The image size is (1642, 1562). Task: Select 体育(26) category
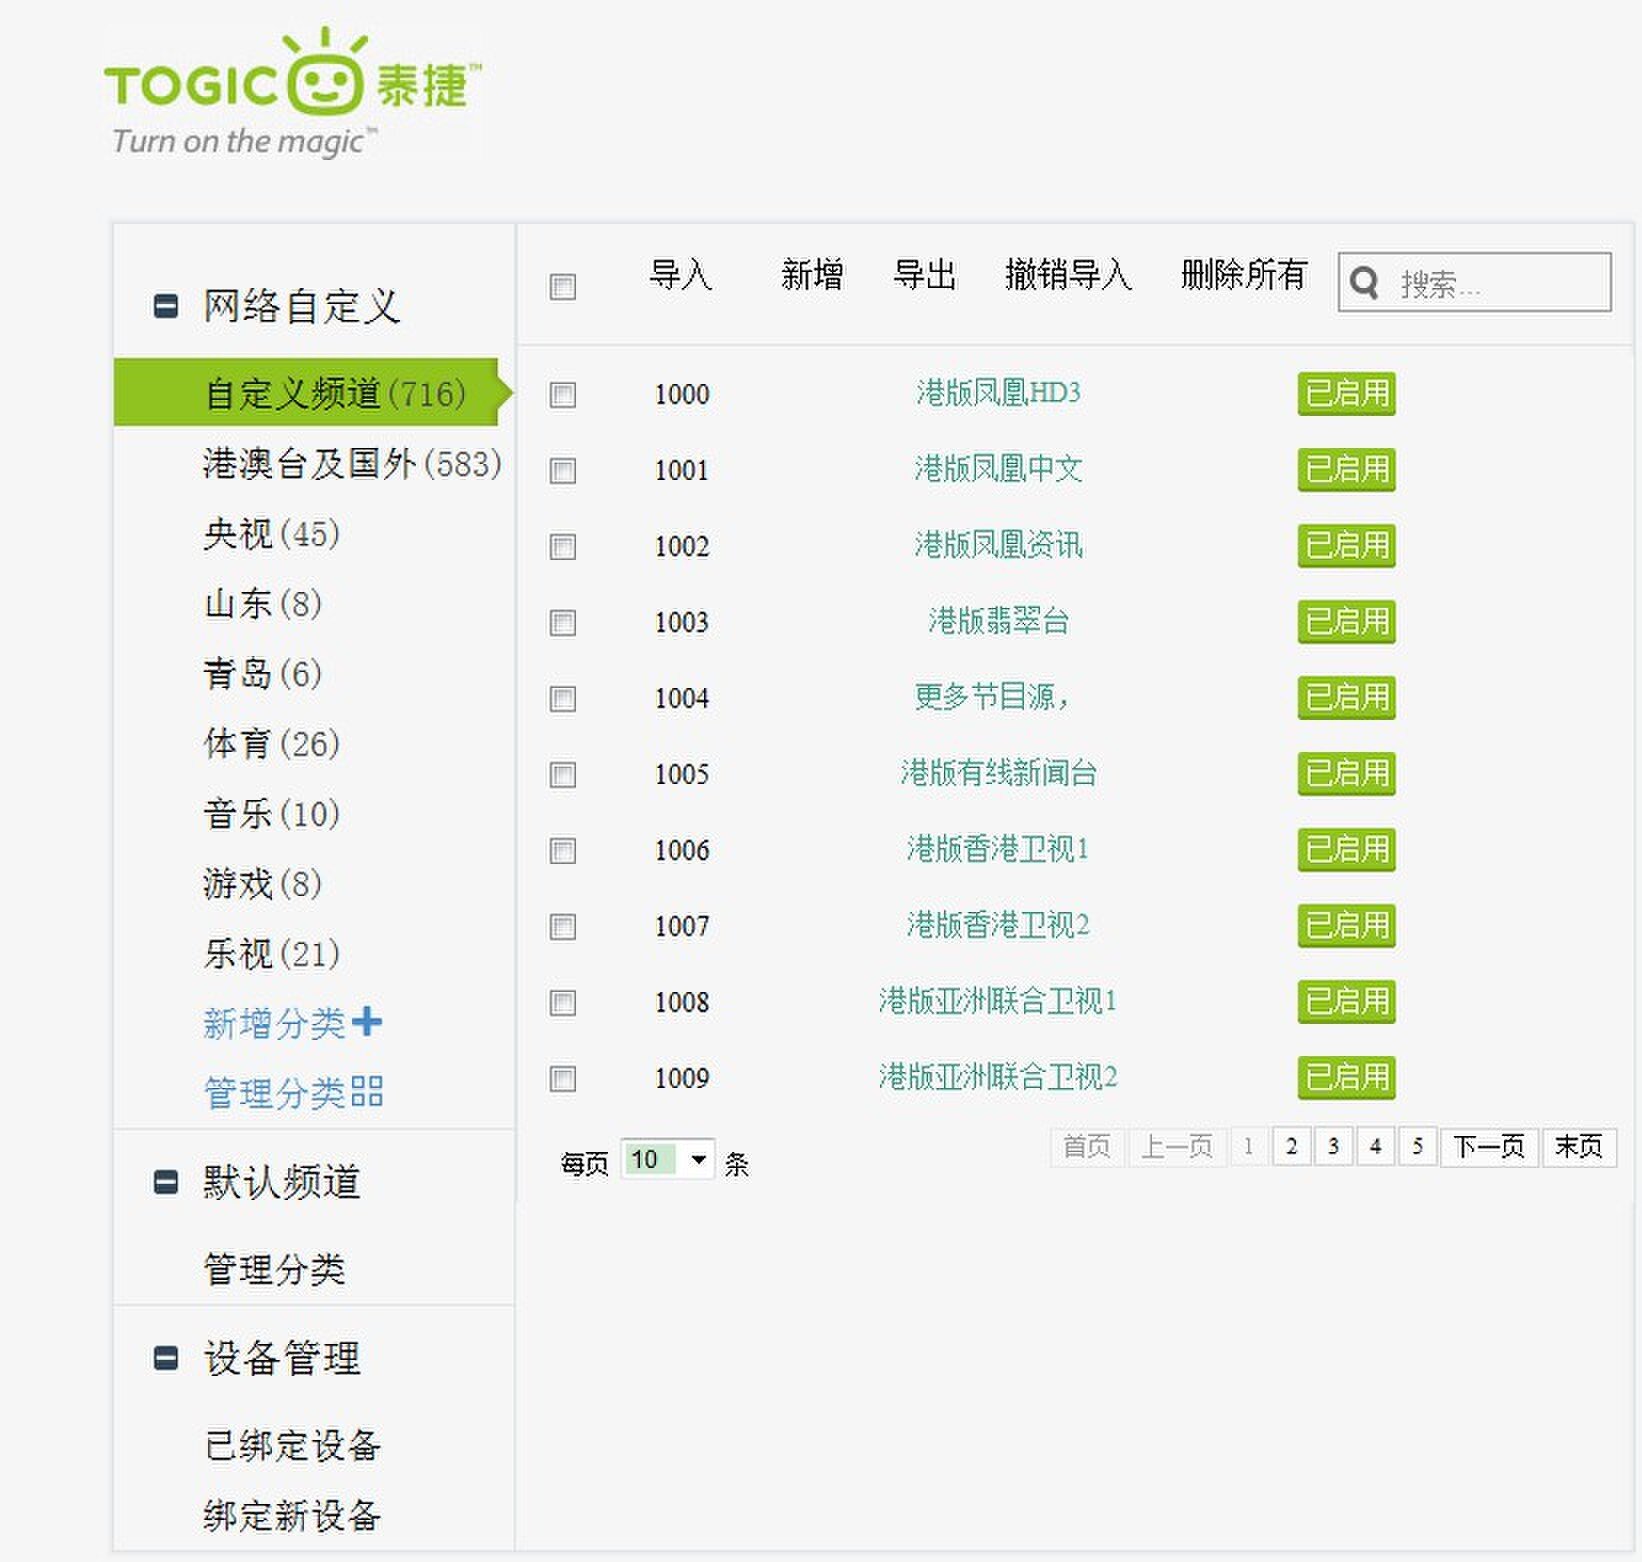(271, 743)
